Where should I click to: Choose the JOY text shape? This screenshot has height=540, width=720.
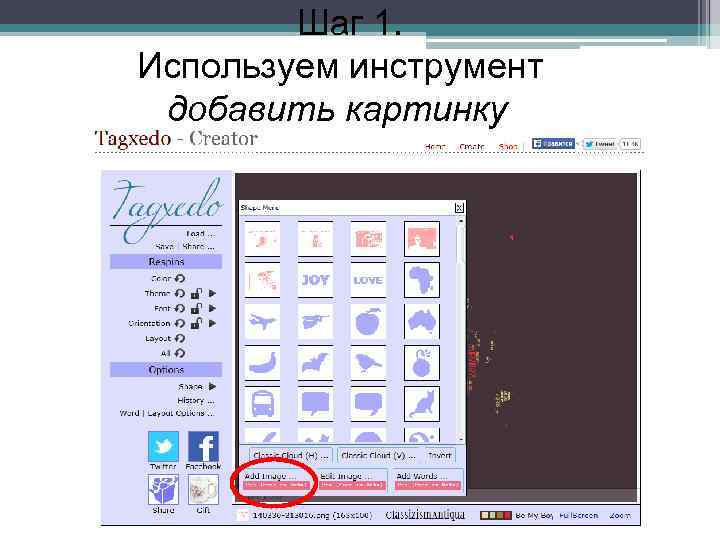(315, 280)
